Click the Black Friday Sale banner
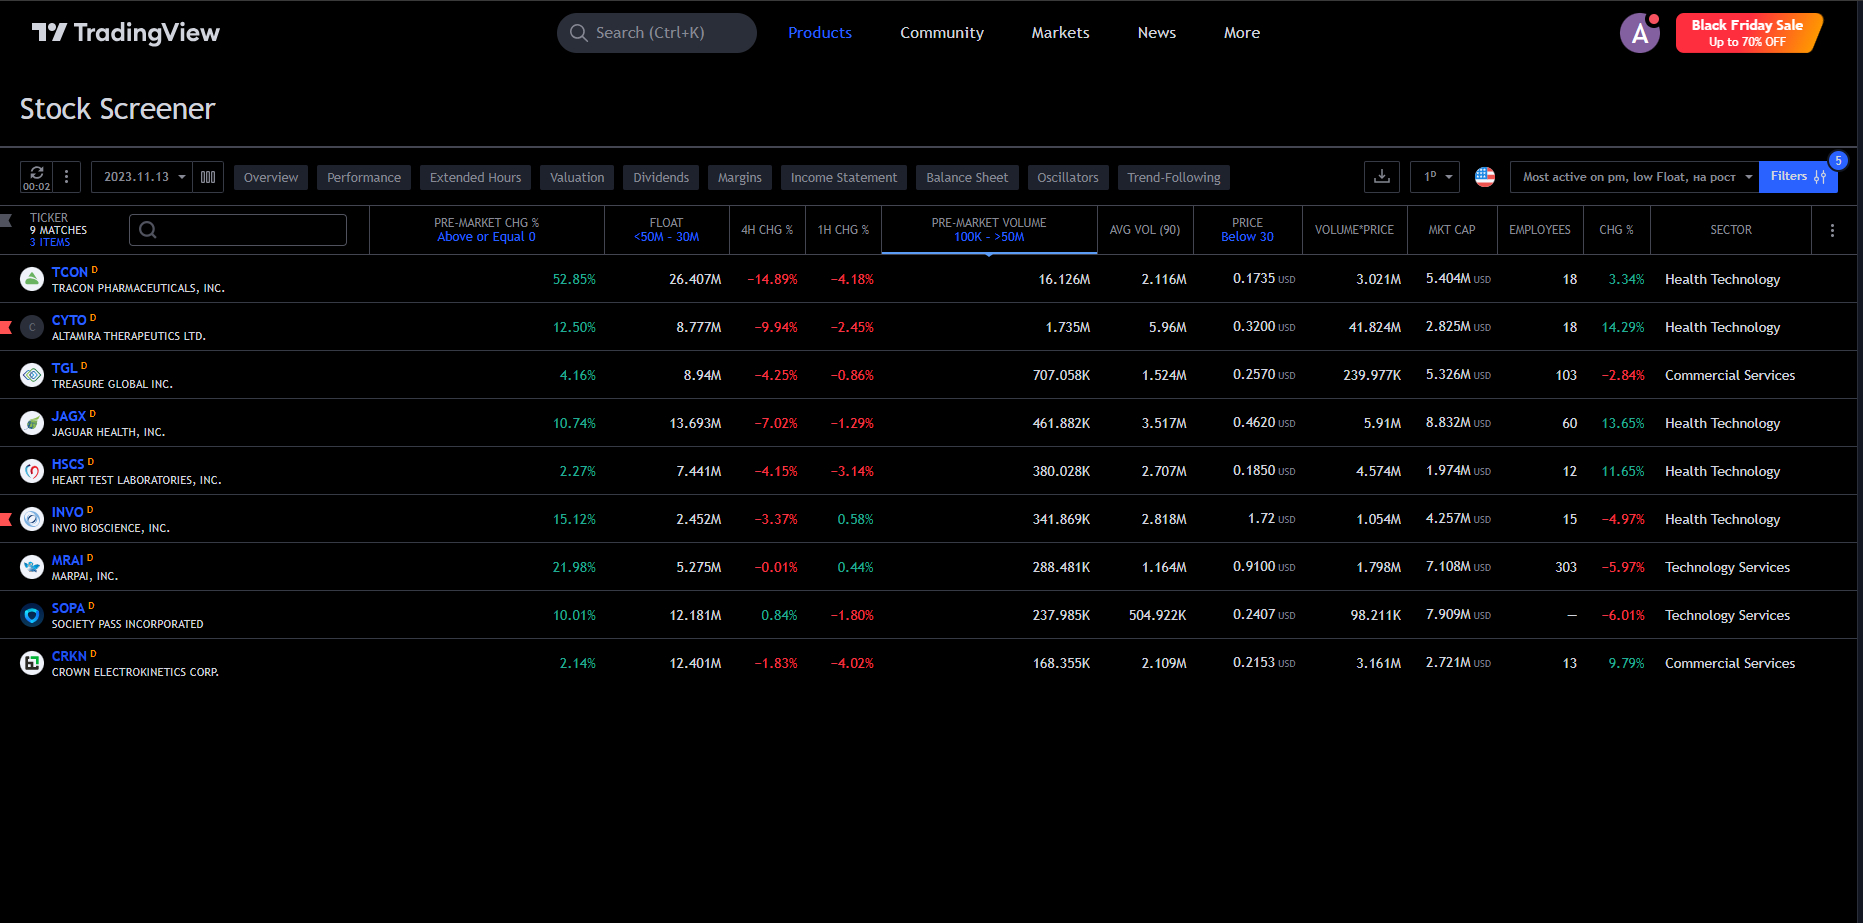1863x923 pixels. click(1748, 33)
